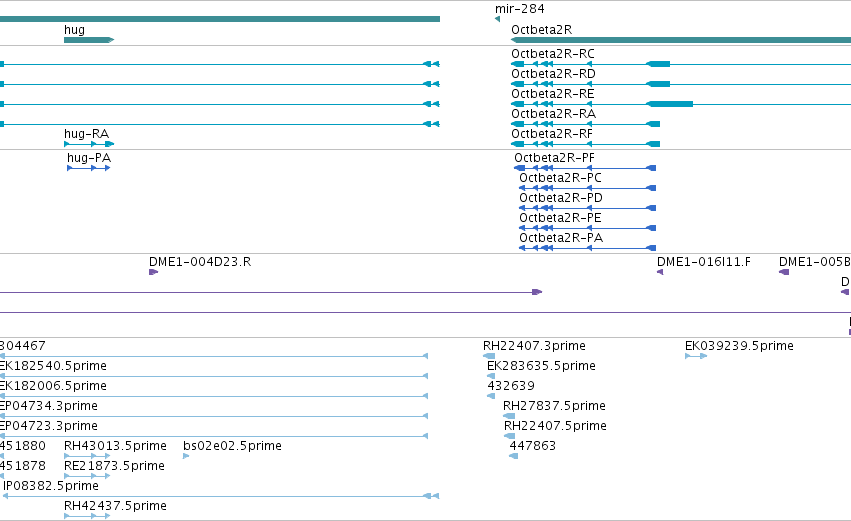The image size is (851, 521).
Task: Click the DME1-004D23.R arrow glyph
Action: pos(154,272)
